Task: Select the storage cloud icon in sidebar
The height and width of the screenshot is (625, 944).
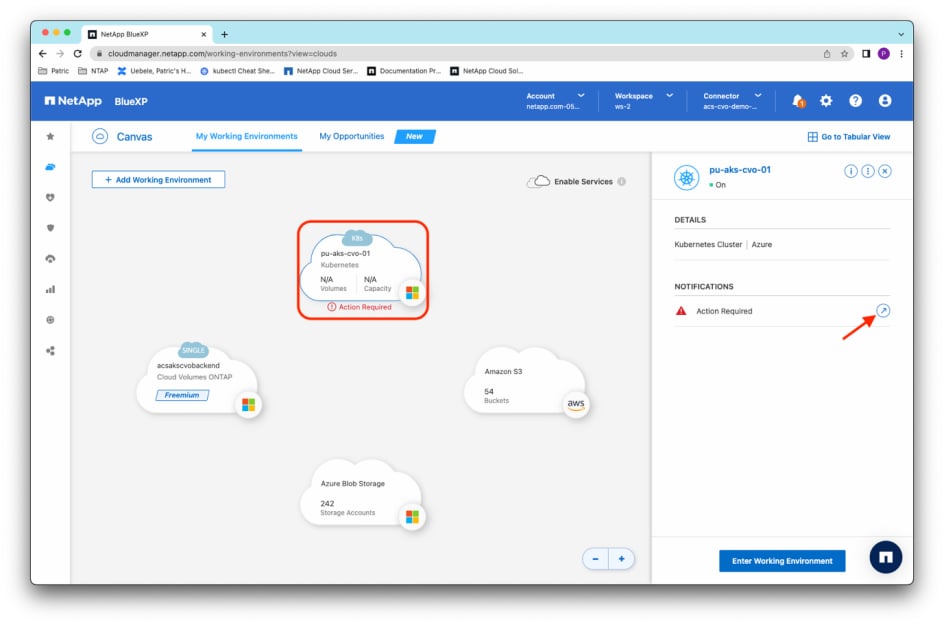Action: [51, 167]
